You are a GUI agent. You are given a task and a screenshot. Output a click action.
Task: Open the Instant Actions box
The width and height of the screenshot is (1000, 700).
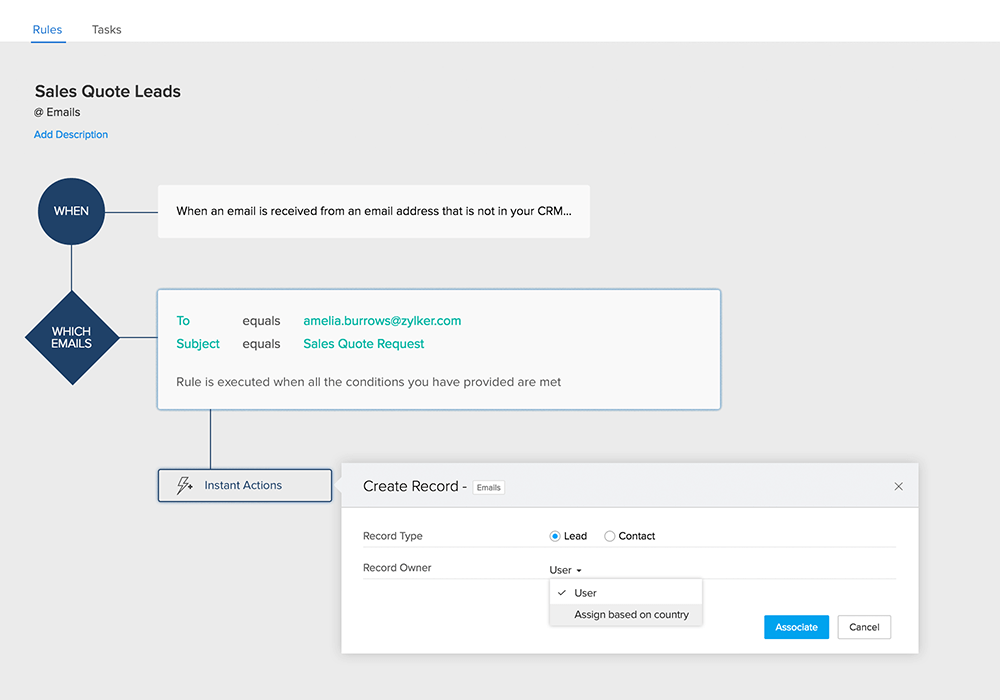(x=244, y=485)
